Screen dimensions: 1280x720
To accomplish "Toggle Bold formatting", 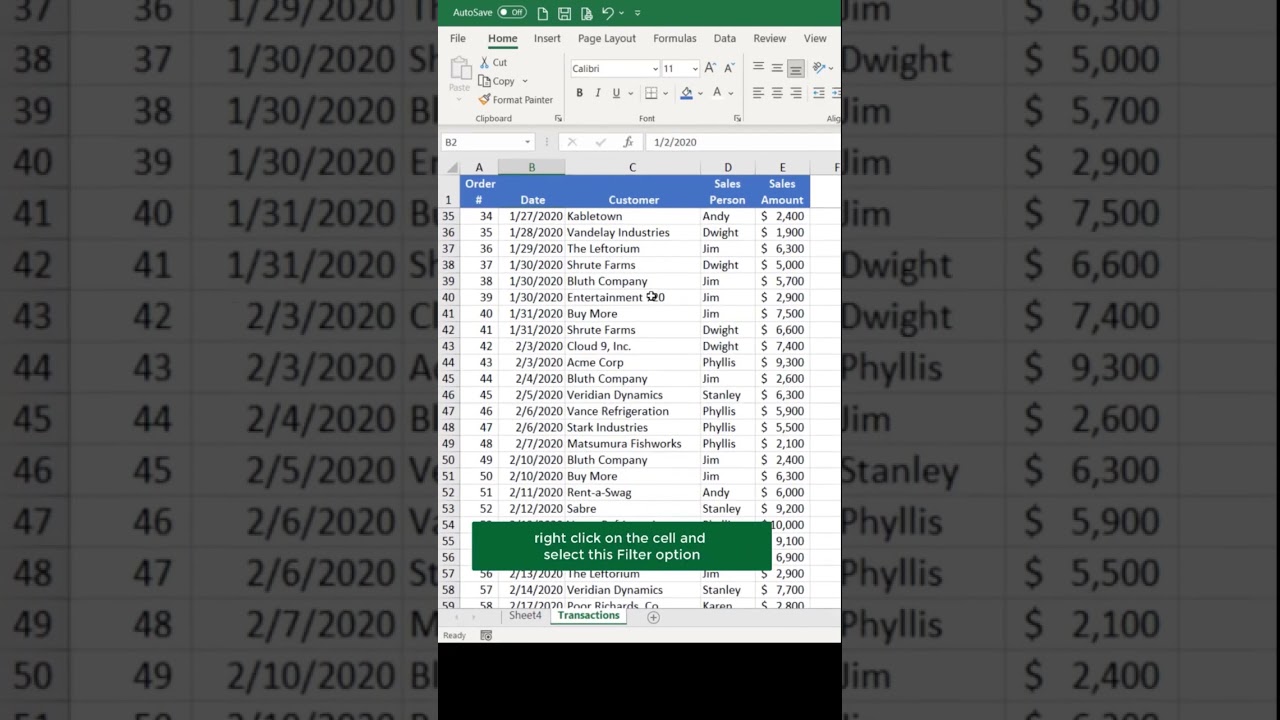I will (579, 93).
